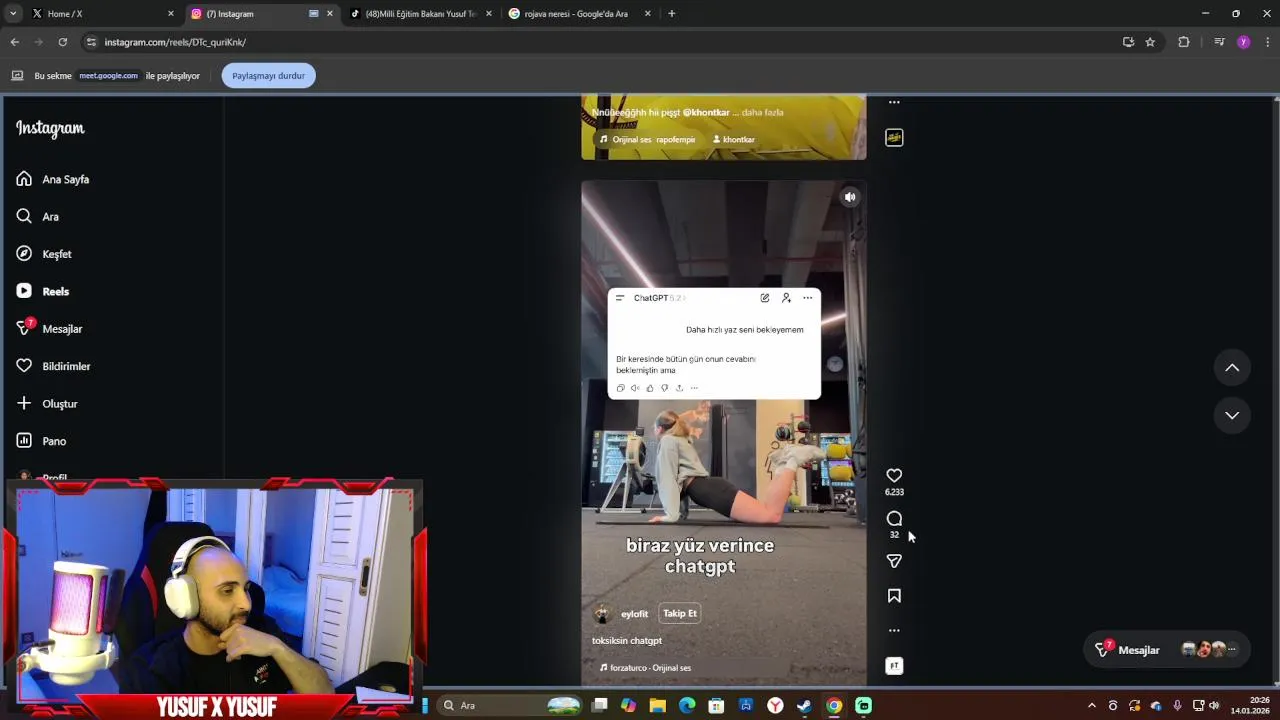
Task: Open tagged user khontkar
Action: tap(733, 140)
